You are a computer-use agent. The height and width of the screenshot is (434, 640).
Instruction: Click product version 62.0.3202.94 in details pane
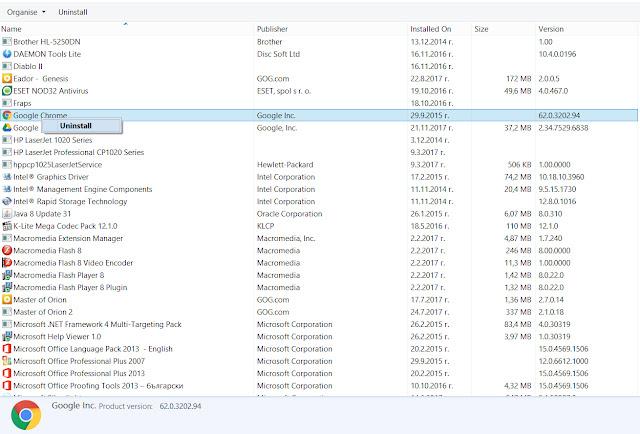[180, 406]
